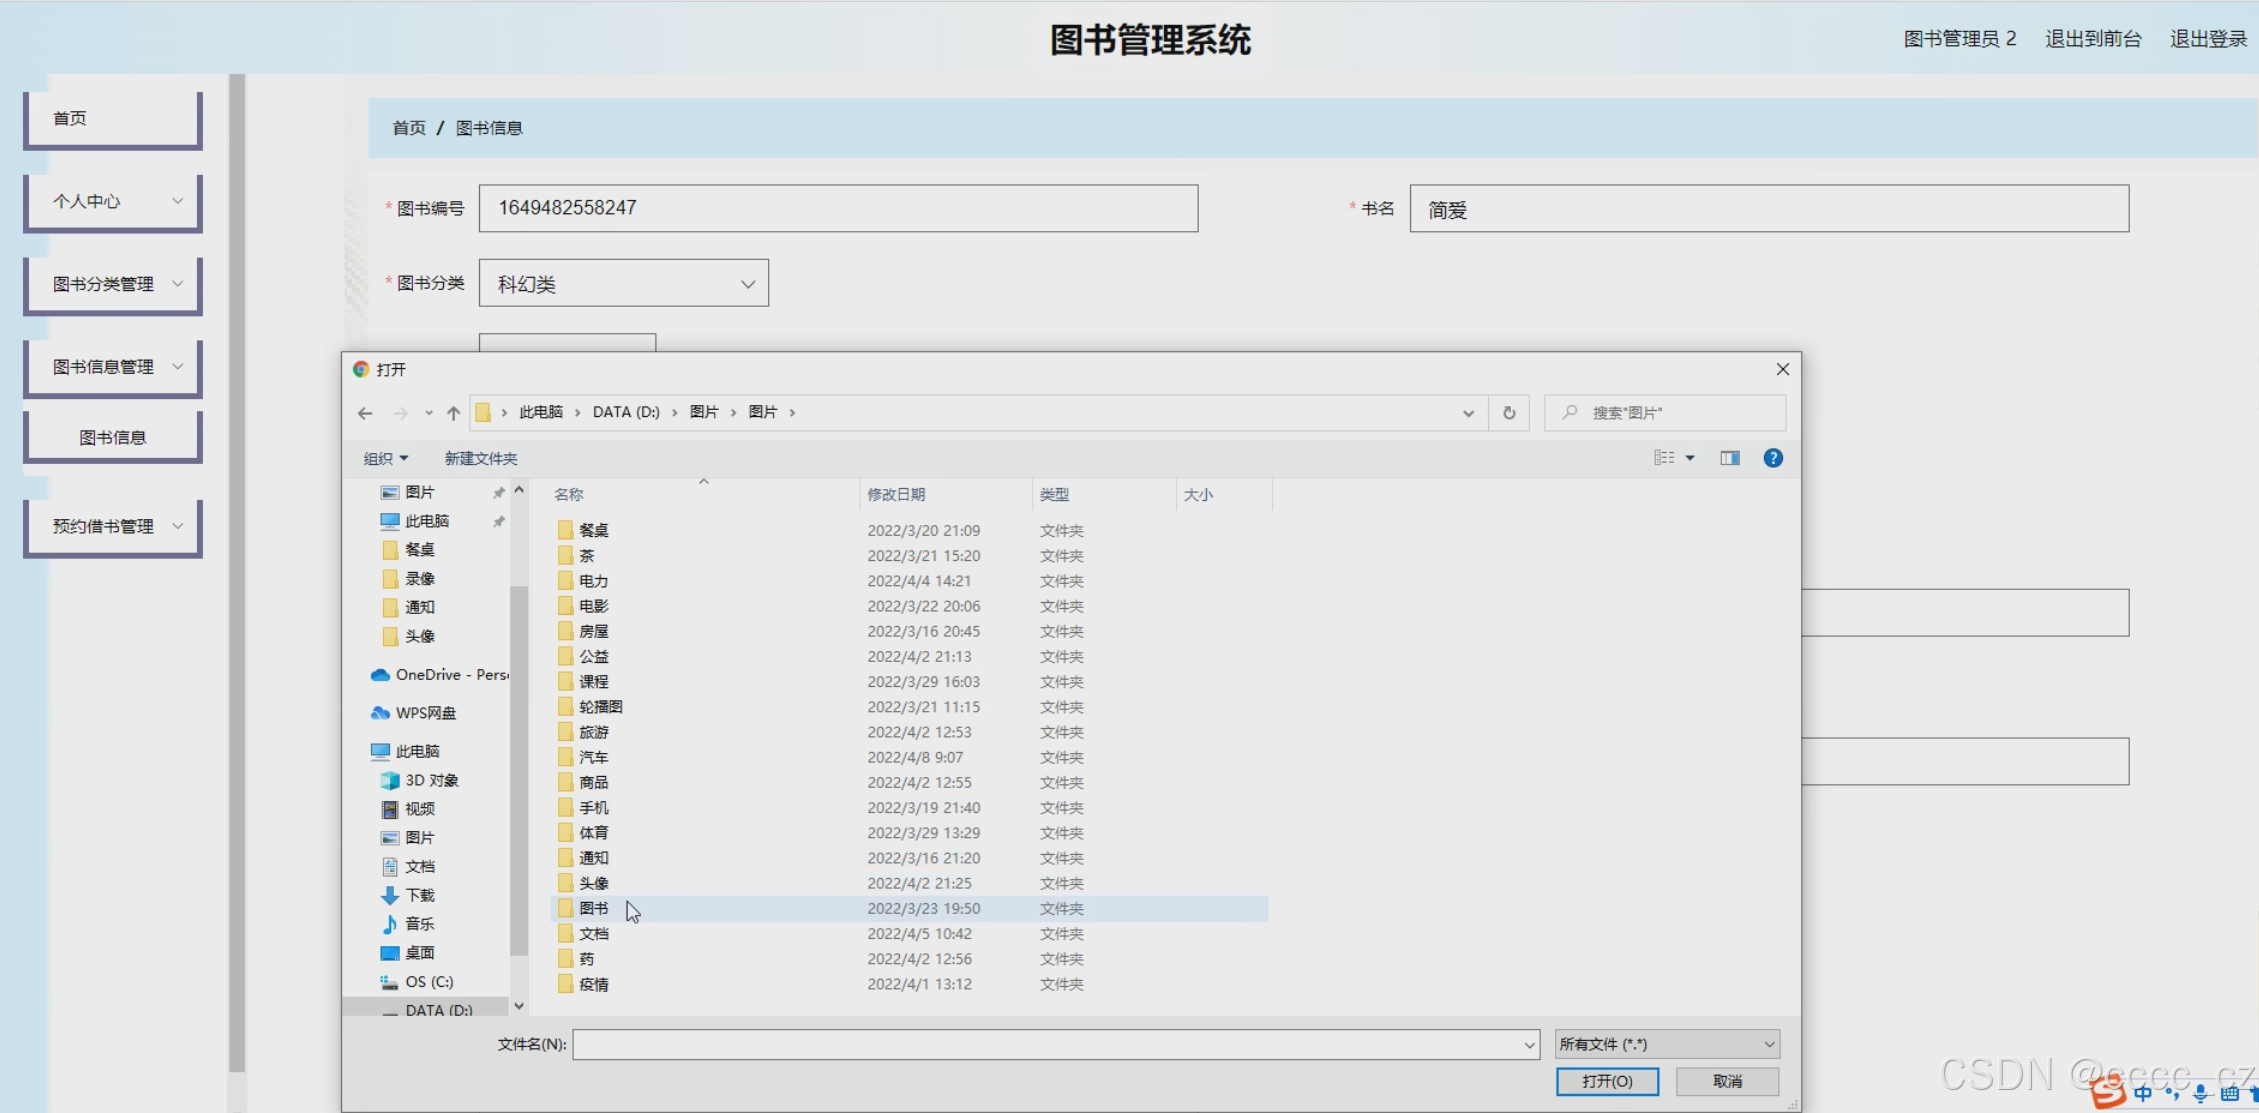This screenshot has width=2259, height=1113.
Task: Expand the 图书分类 dropdown
Action: coord(624,284)
